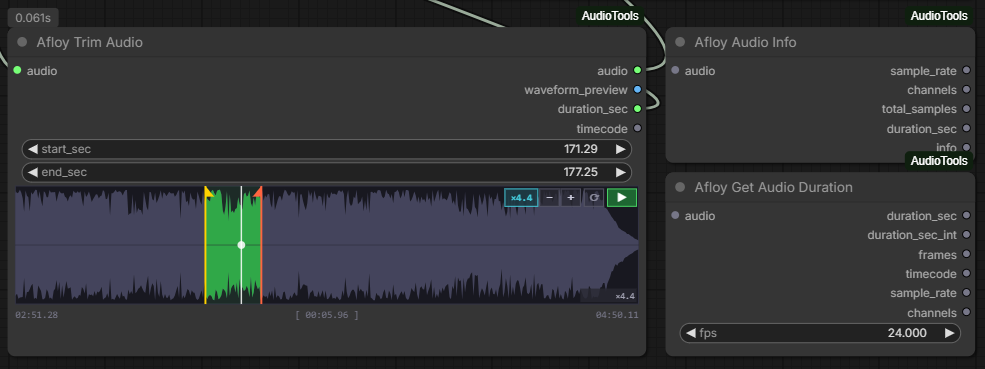This screenshot has height=369, width=985.
Task: Click Audio Info node's audio input port
Action: [x=675, y=70]
